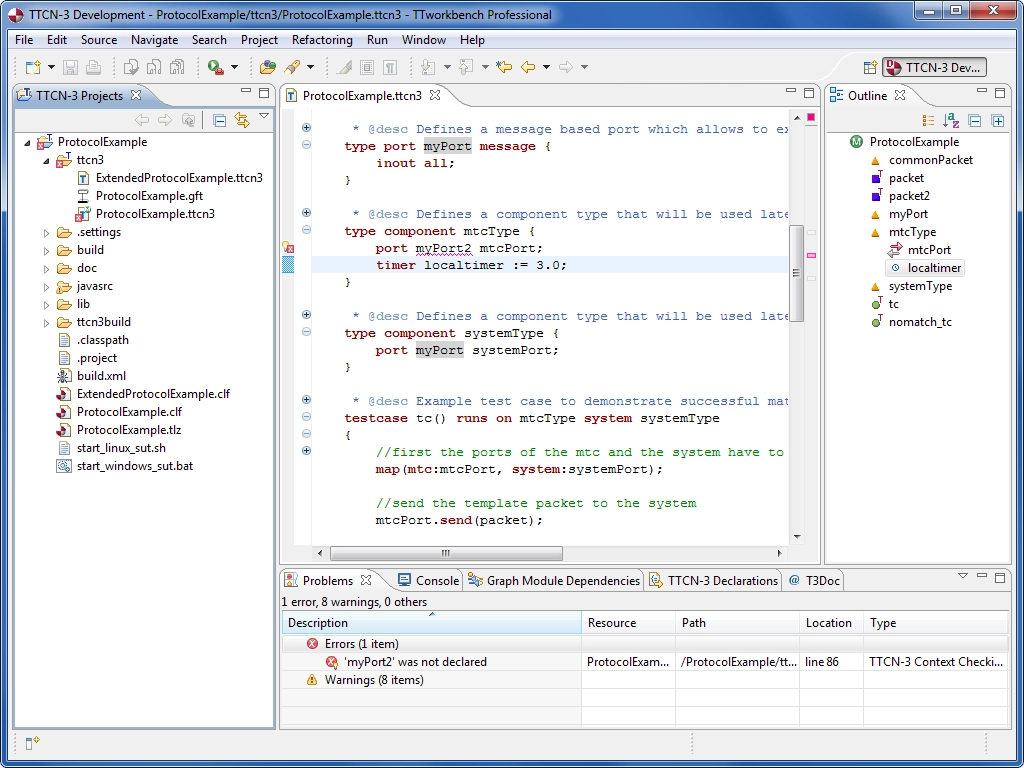Select the 'myPort2' was not declared error
Screen dimensions: 1024x768
pyautogui.click(x=417, y=662)
